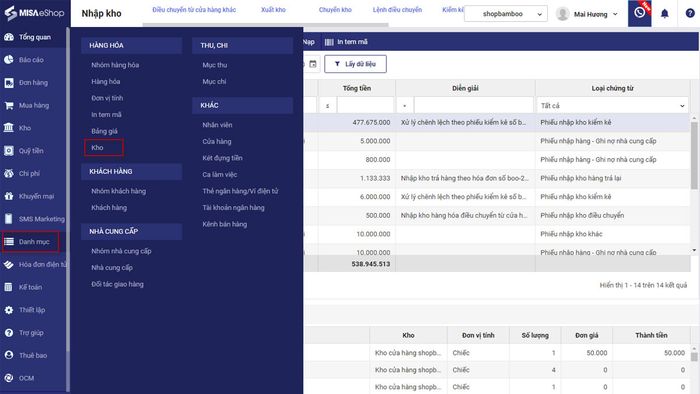Open Thuê bao account icon
Viewport: 700px width, 394px height.
tap(8, 355)
